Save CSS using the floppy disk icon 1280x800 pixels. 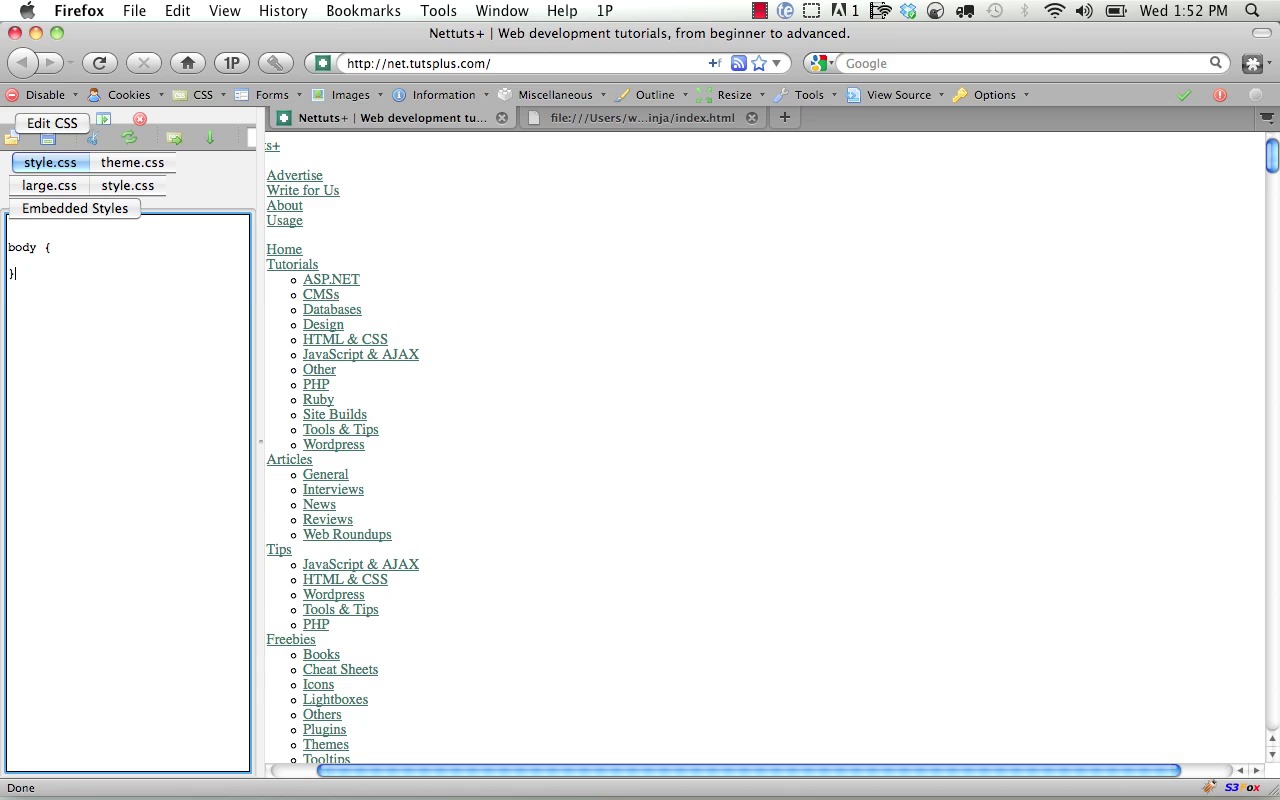tap(48, 140)
